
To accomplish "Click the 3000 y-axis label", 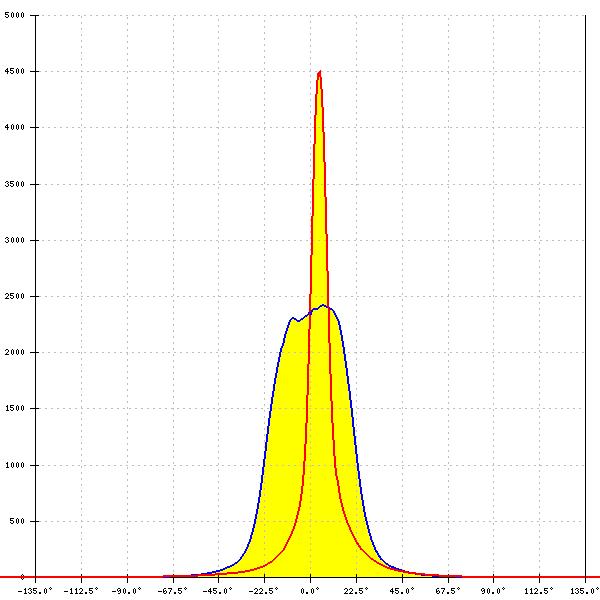I will click(x=14, y=240).
